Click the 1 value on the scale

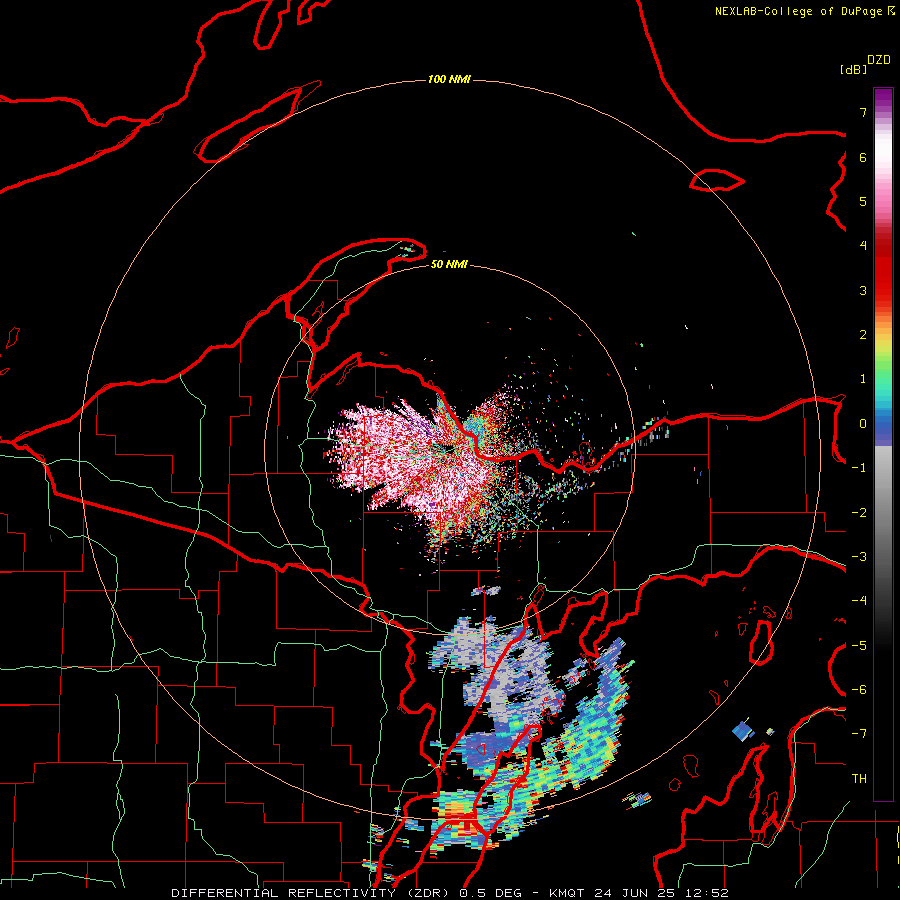click(863, 379)
